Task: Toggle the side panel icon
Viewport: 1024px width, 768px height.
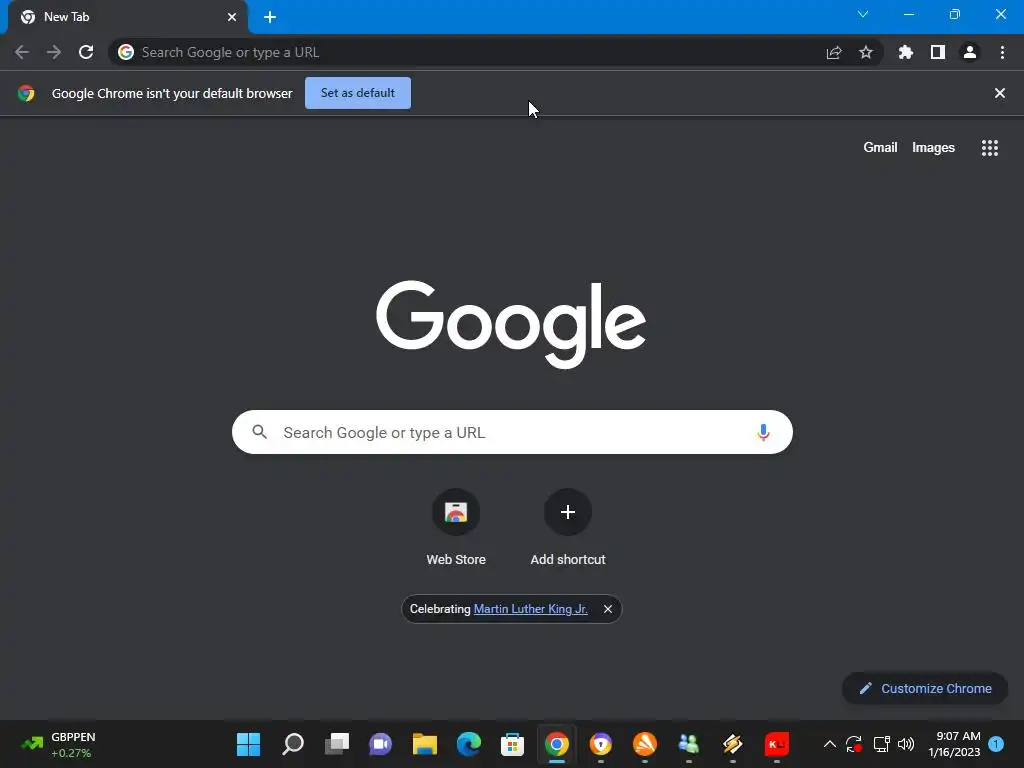Action: pos(938,52)
